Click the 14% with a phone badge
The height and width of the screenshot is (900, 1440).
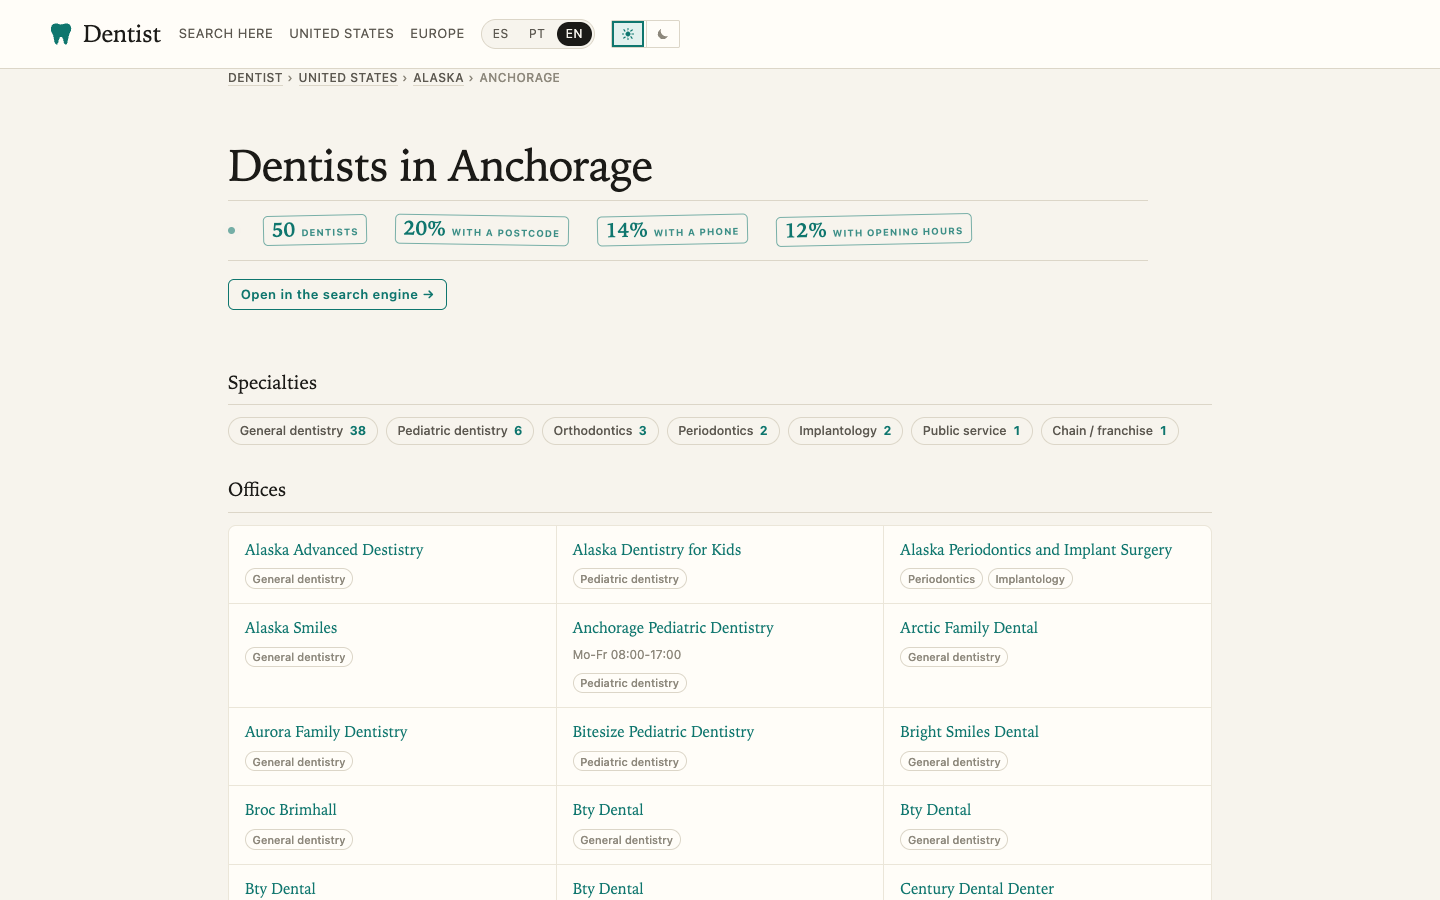[x=672, y=230]
